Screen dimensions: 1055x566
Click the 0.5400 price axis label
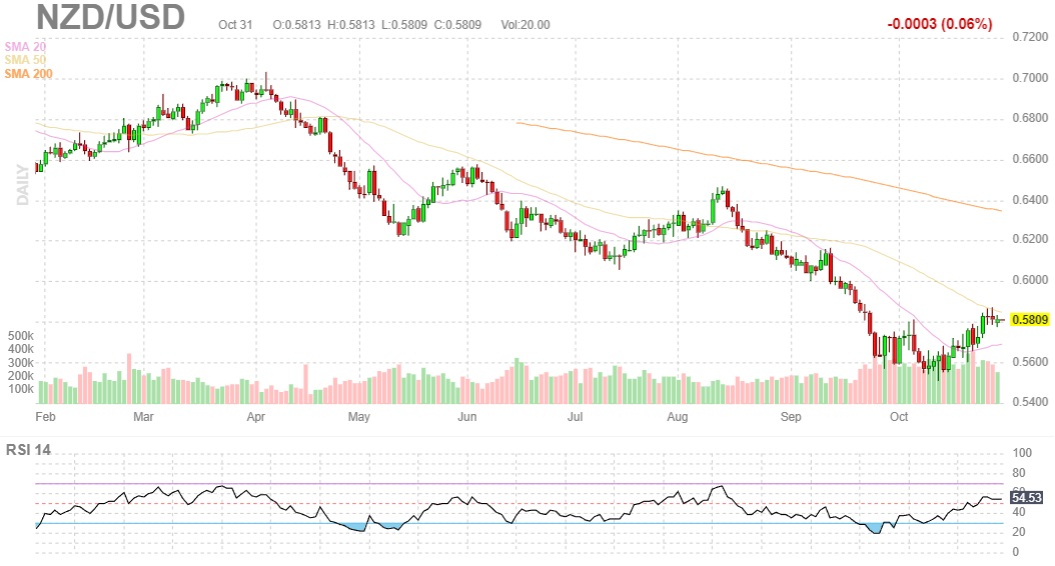(1030, 402)
